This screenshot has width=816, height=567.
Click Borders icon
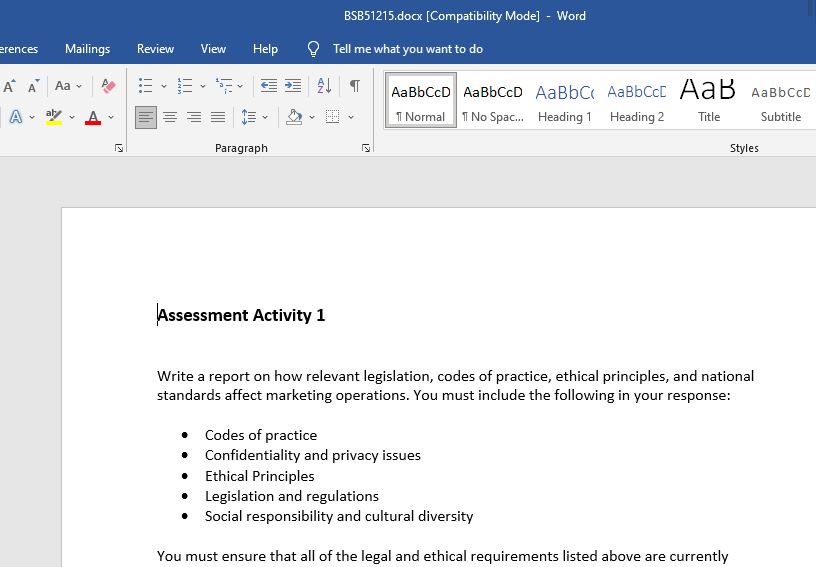click(333, 117)
